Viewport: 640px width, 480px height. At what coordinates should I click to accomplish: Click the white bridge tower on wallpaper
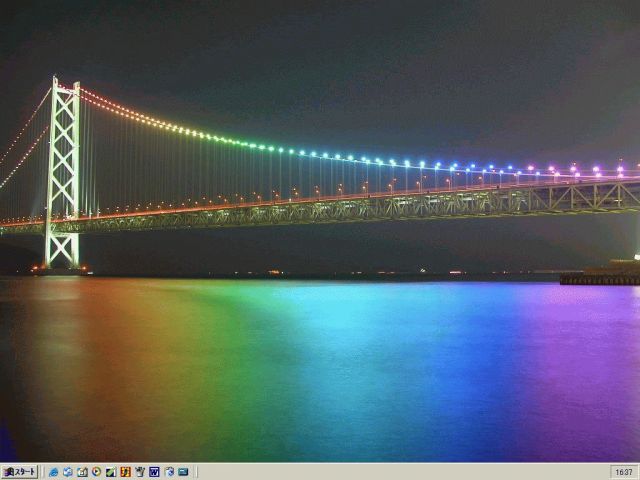click(x=63, y=170)
